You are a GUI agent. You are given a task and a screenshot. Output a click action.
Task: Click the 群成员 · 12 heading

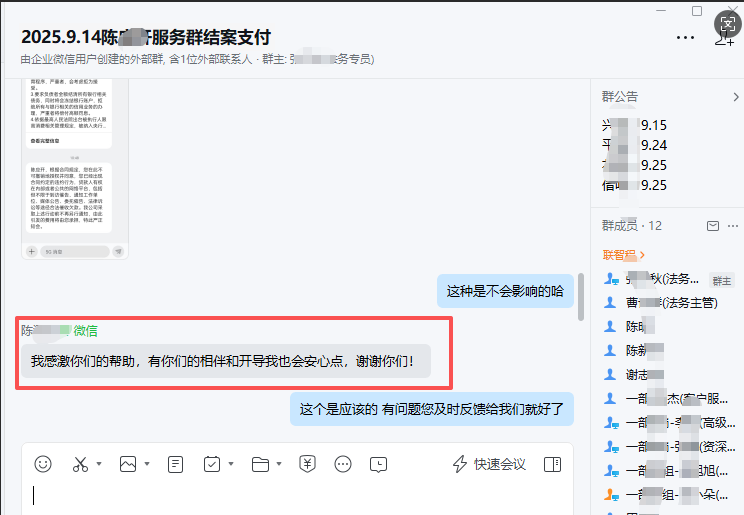pyautogui.click(x=632, y=226)
